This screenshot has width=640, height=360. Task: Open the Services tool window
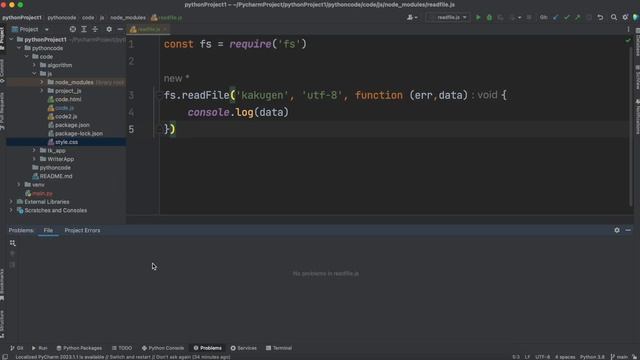coord(244,348)
